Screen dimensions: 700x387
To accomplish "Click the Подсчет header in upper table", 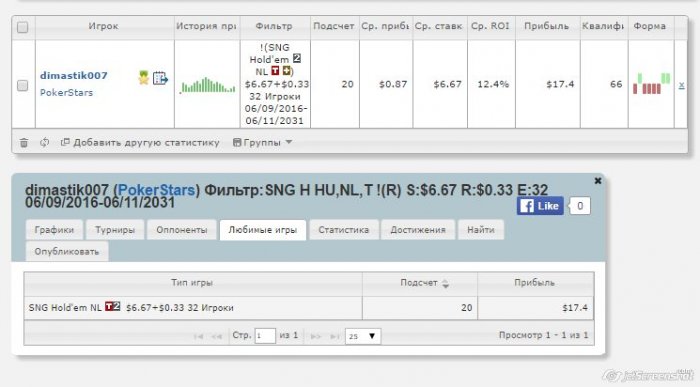I will click(x=334, y=26).
